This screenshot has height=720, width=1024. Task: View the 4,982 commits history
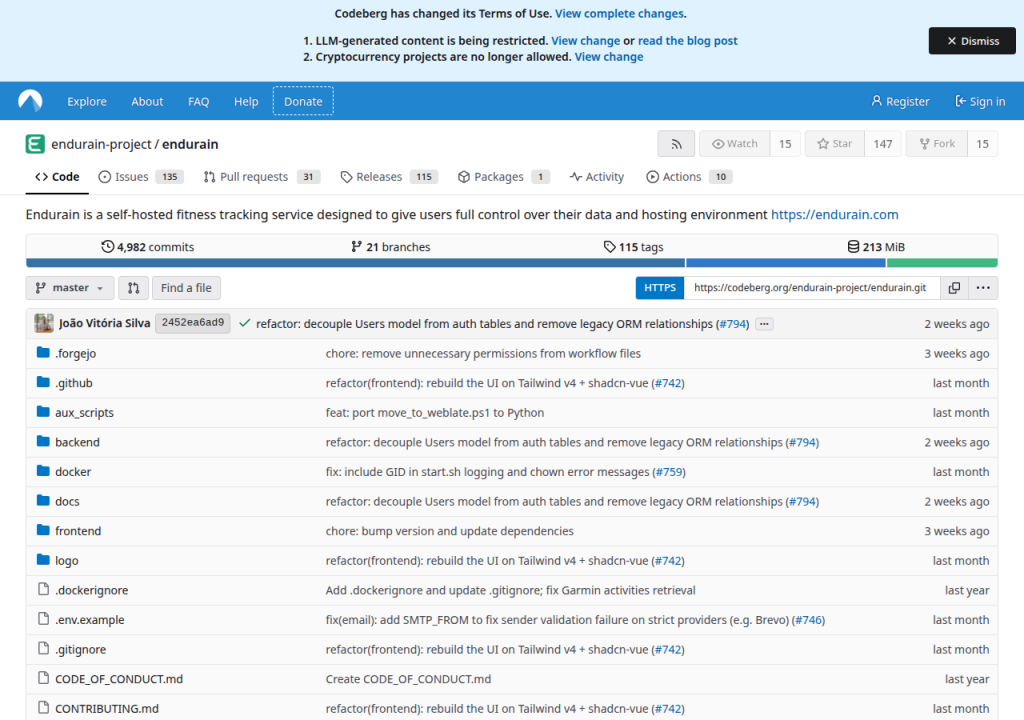(x=148, y=246)
